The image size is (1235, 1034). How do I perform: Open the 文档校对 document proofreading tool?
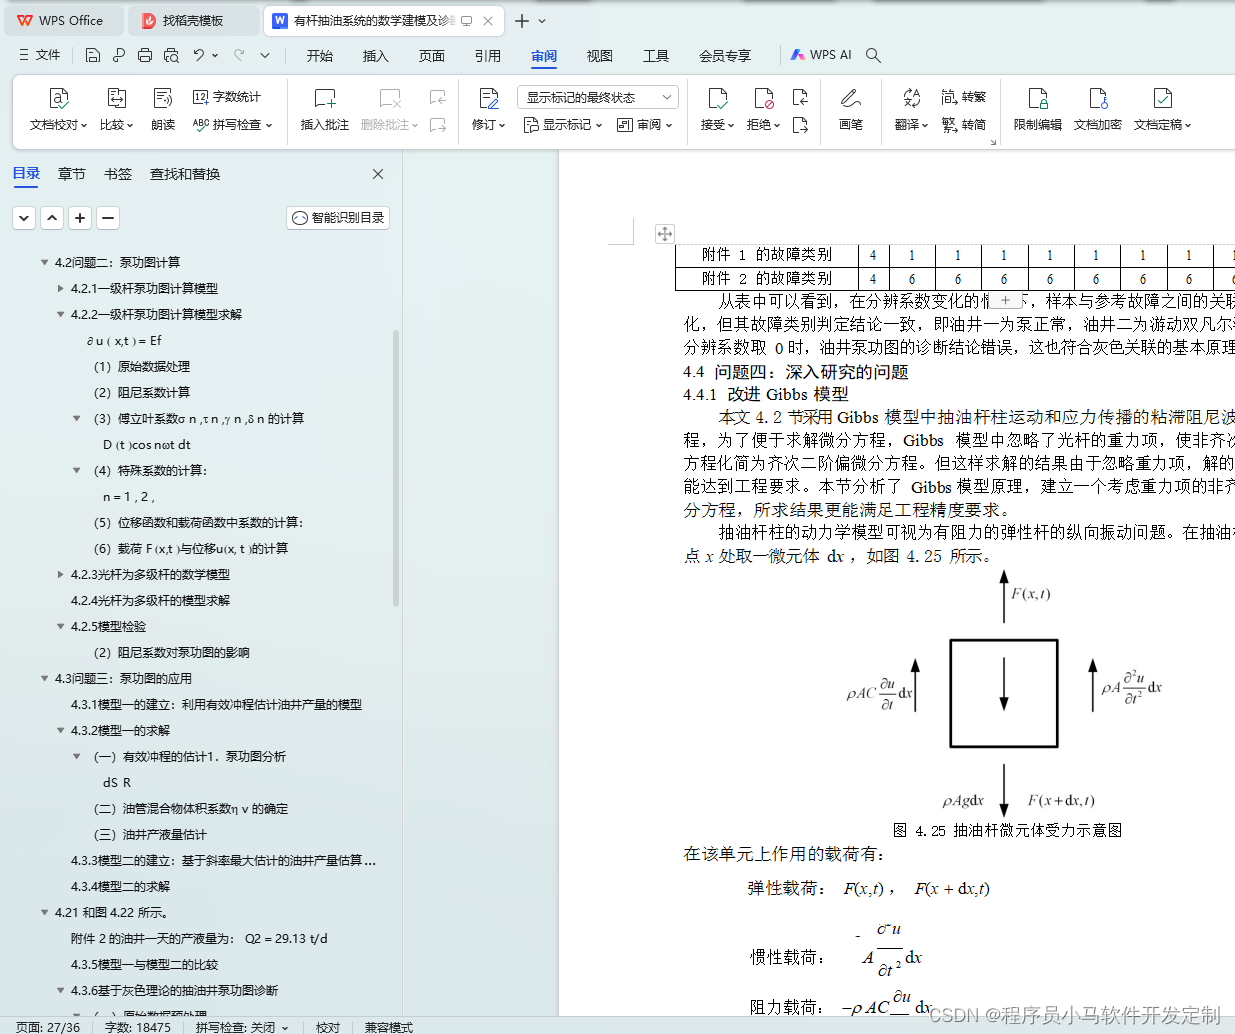58,110
